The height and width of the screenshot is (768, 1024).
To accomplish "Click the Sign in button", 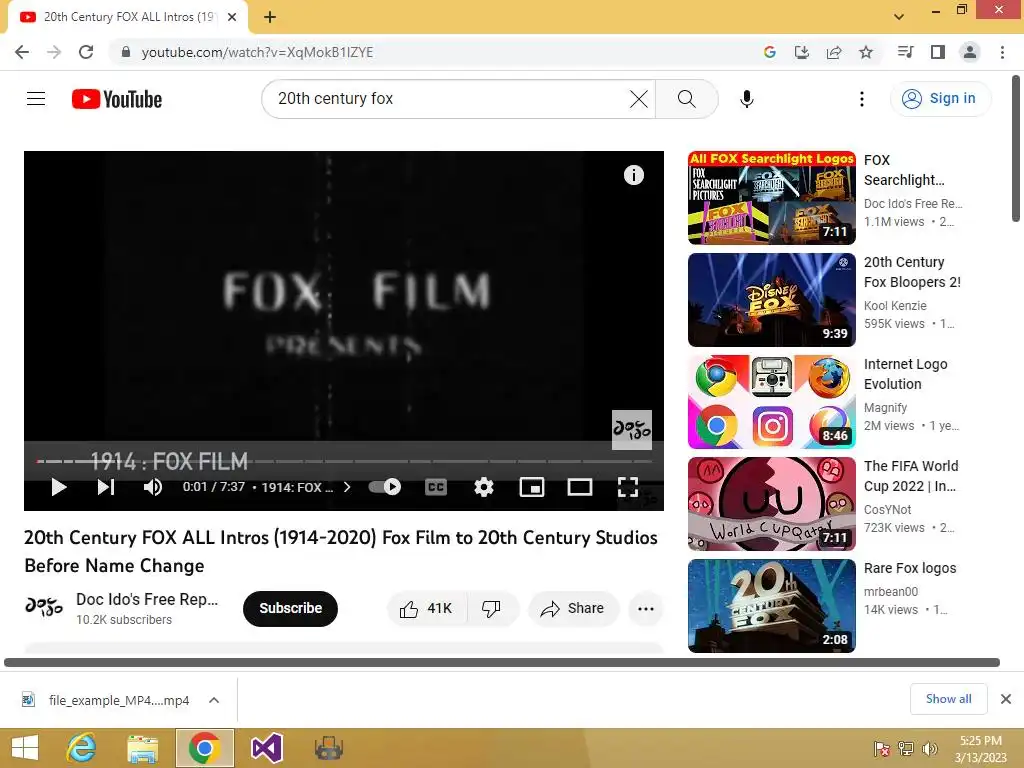I will coord(940,99).
